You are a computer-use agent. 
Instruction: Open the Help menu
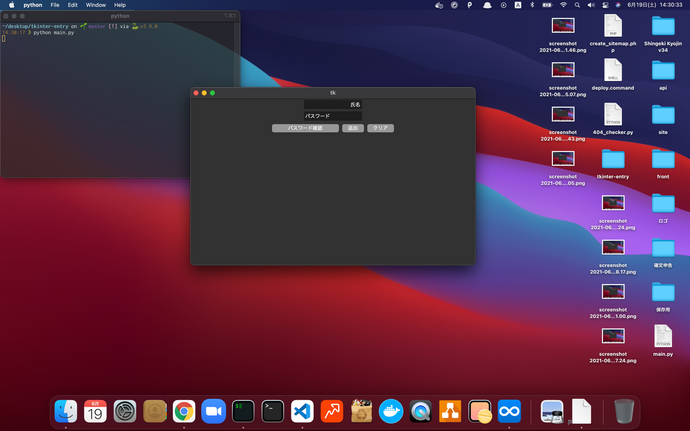tap(120, 5)
